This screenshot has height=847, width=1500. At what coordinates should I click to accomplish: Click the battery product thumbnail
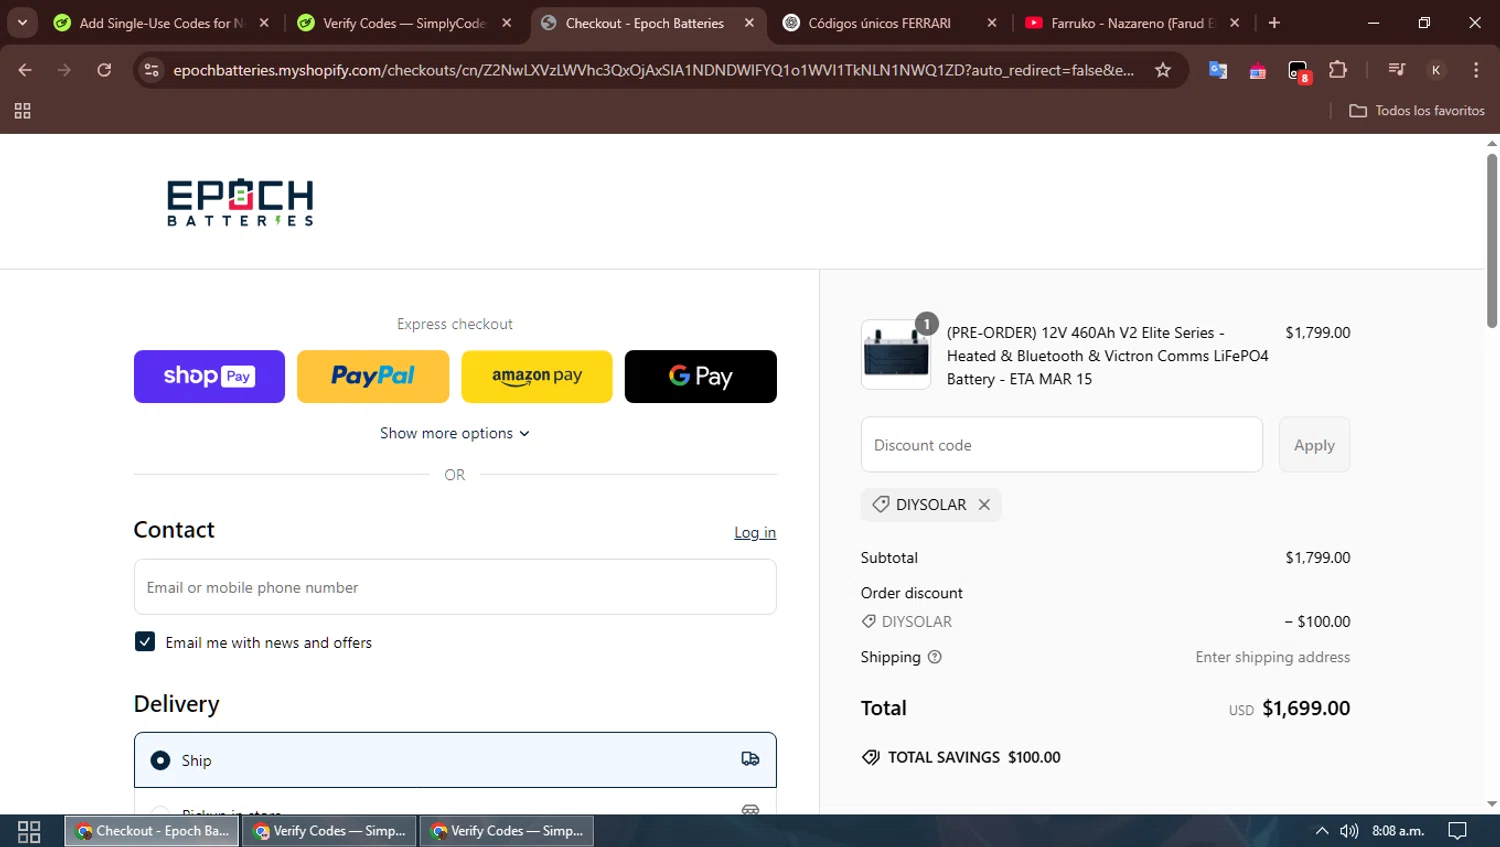point(896,355)
